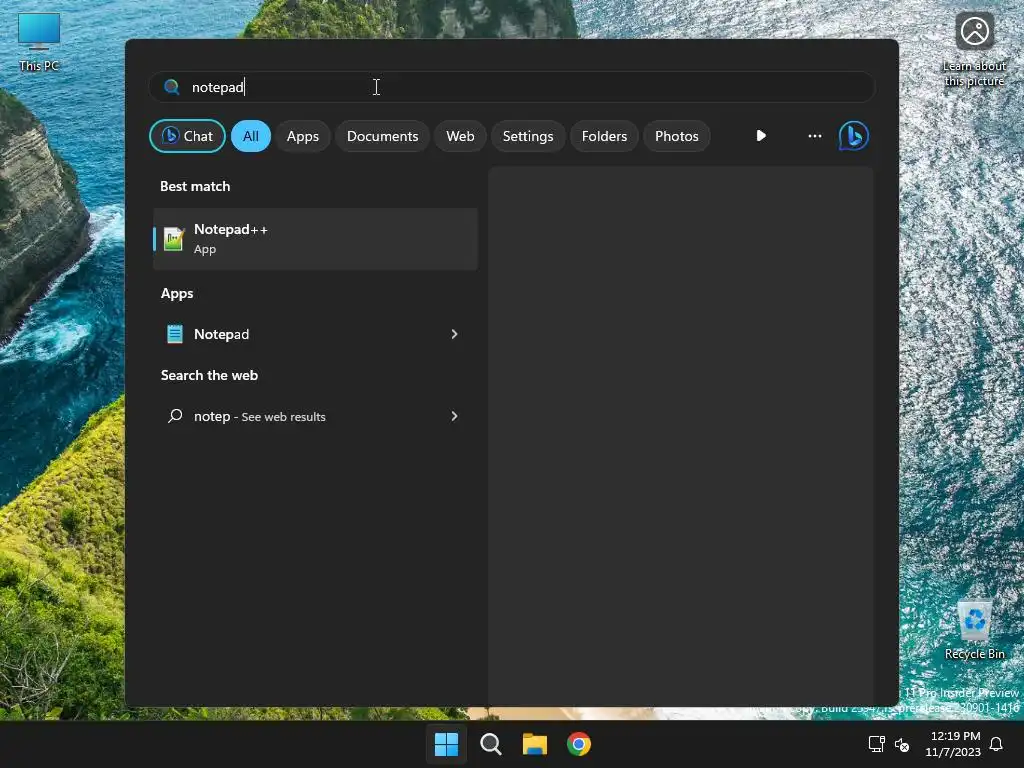Open the ellipsis more options menu
The image size is (1024, 768).
[814, 136]
